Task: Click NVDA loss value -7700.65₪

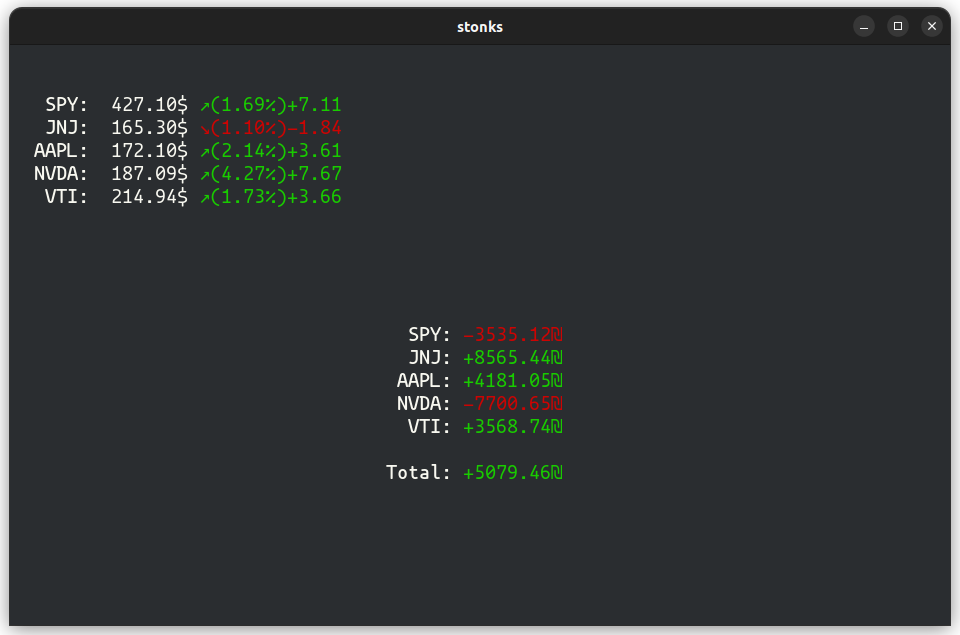Action: (513, 404)
